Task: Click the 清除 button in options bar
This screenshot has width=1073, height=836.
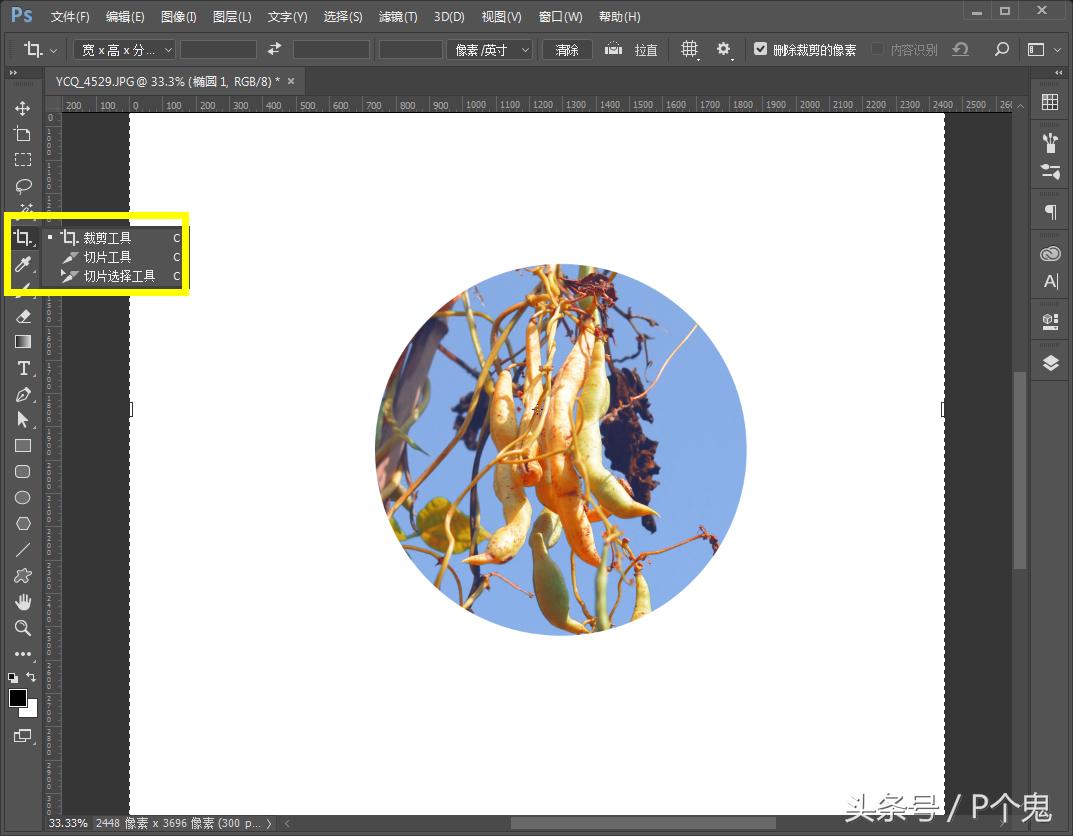Action: pyautogui.click(x=567, y=48)
